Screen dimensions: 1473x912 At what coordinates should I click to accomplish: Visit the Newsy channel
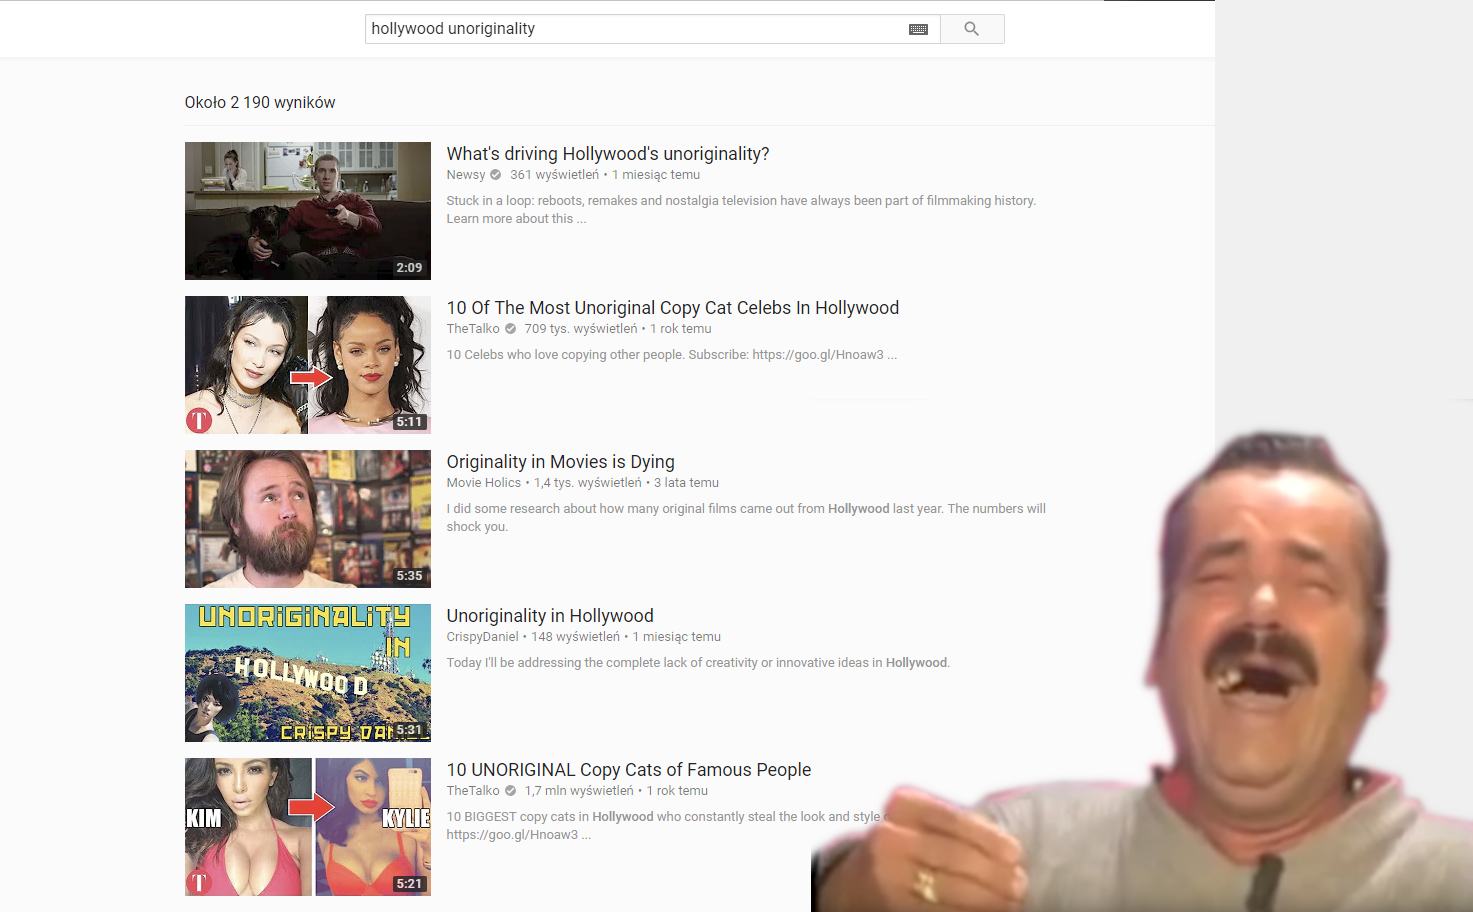[x=466, y=175]
